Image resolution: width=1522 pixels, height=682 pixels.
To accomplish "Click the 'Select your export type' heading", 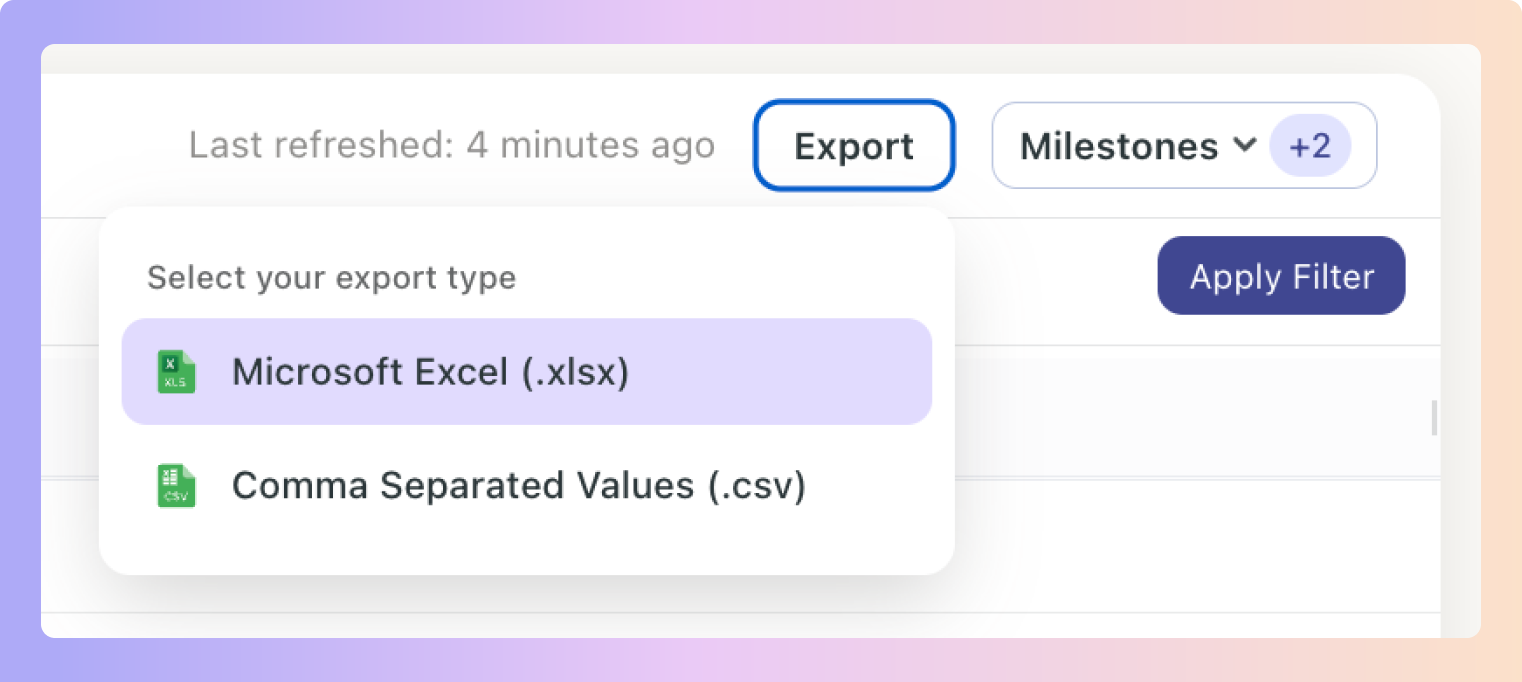I will (332, 277).
